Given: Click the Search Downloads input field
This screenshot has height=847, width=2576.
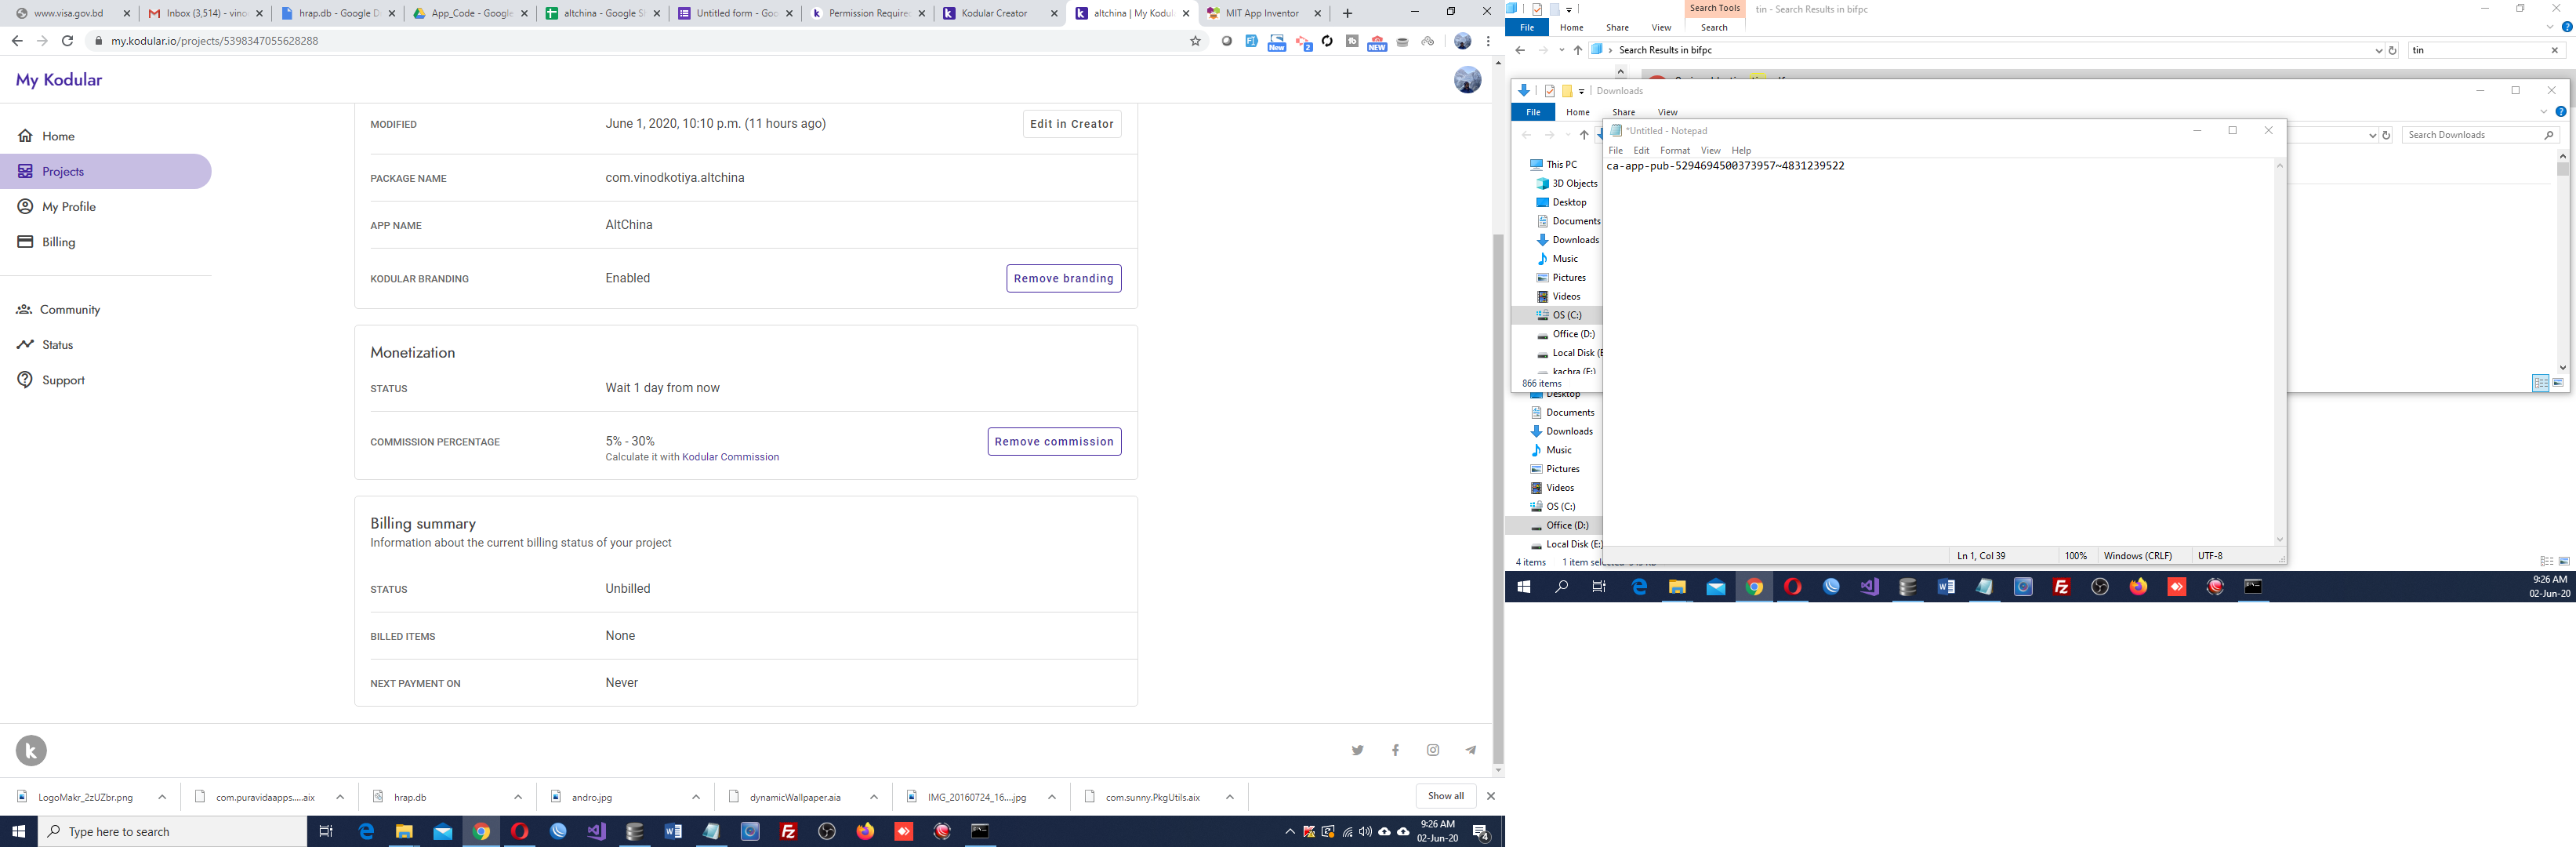Looking at the screenshot, I should [x=2470, y=135].
